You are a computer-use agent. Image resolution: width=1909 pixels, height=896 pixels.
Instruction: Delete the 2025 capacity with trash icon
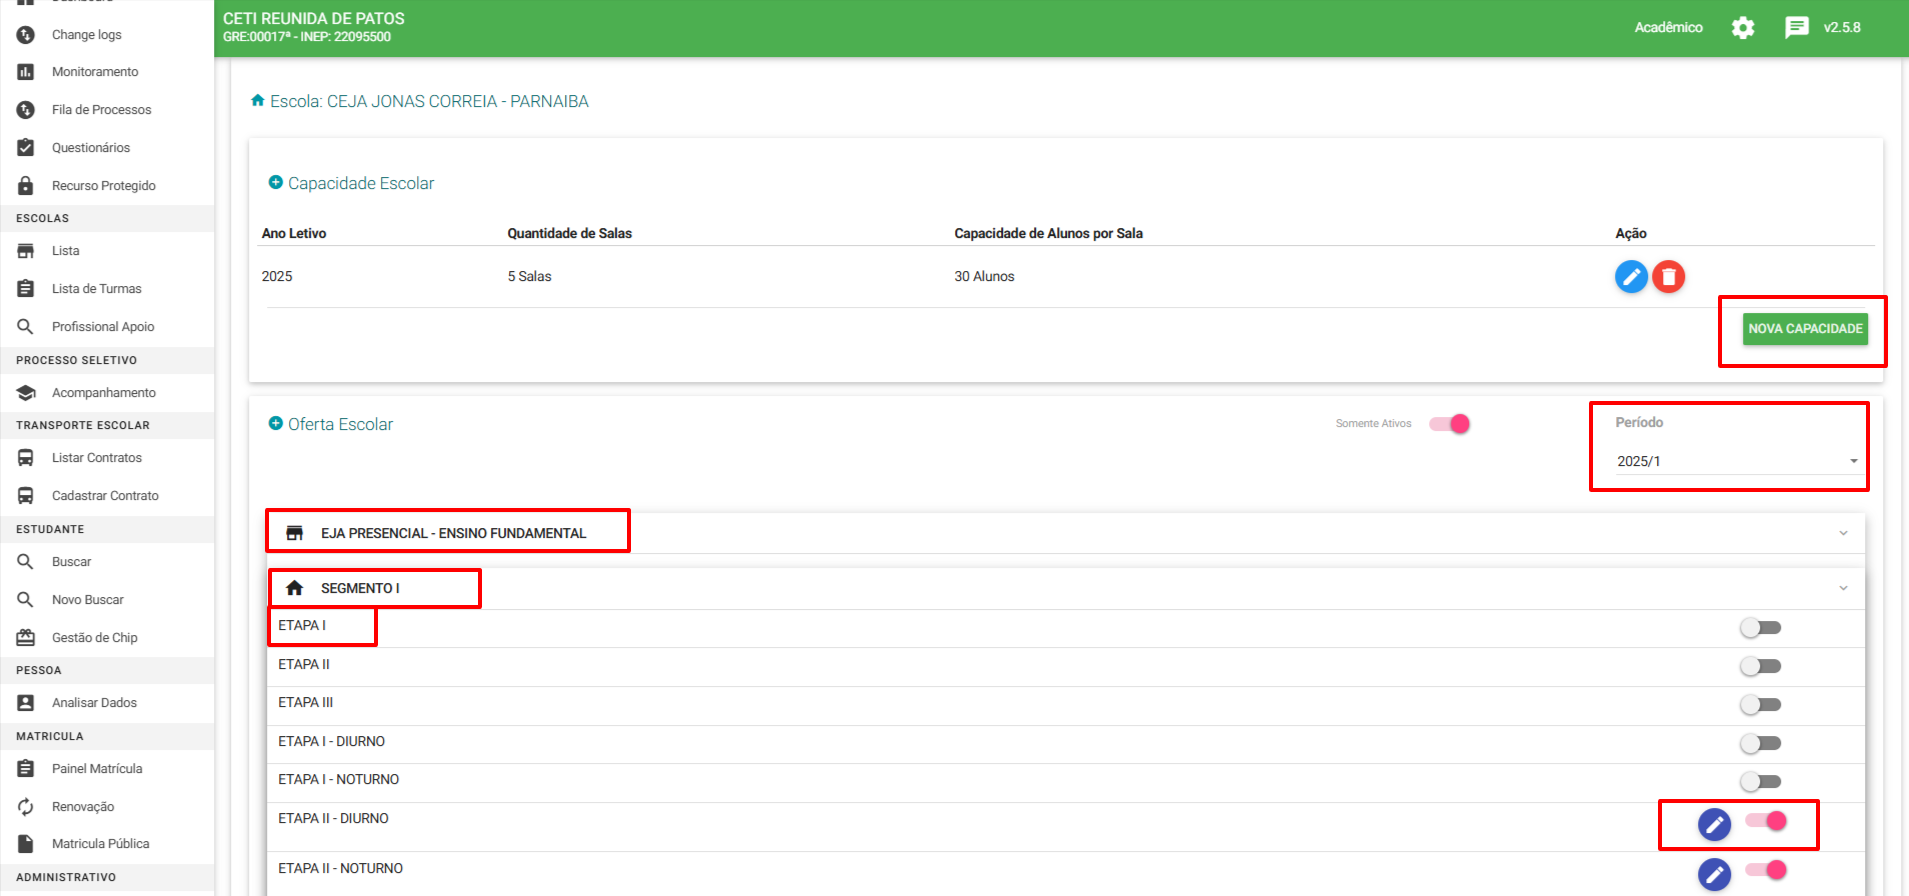[x=1668, y=276]
